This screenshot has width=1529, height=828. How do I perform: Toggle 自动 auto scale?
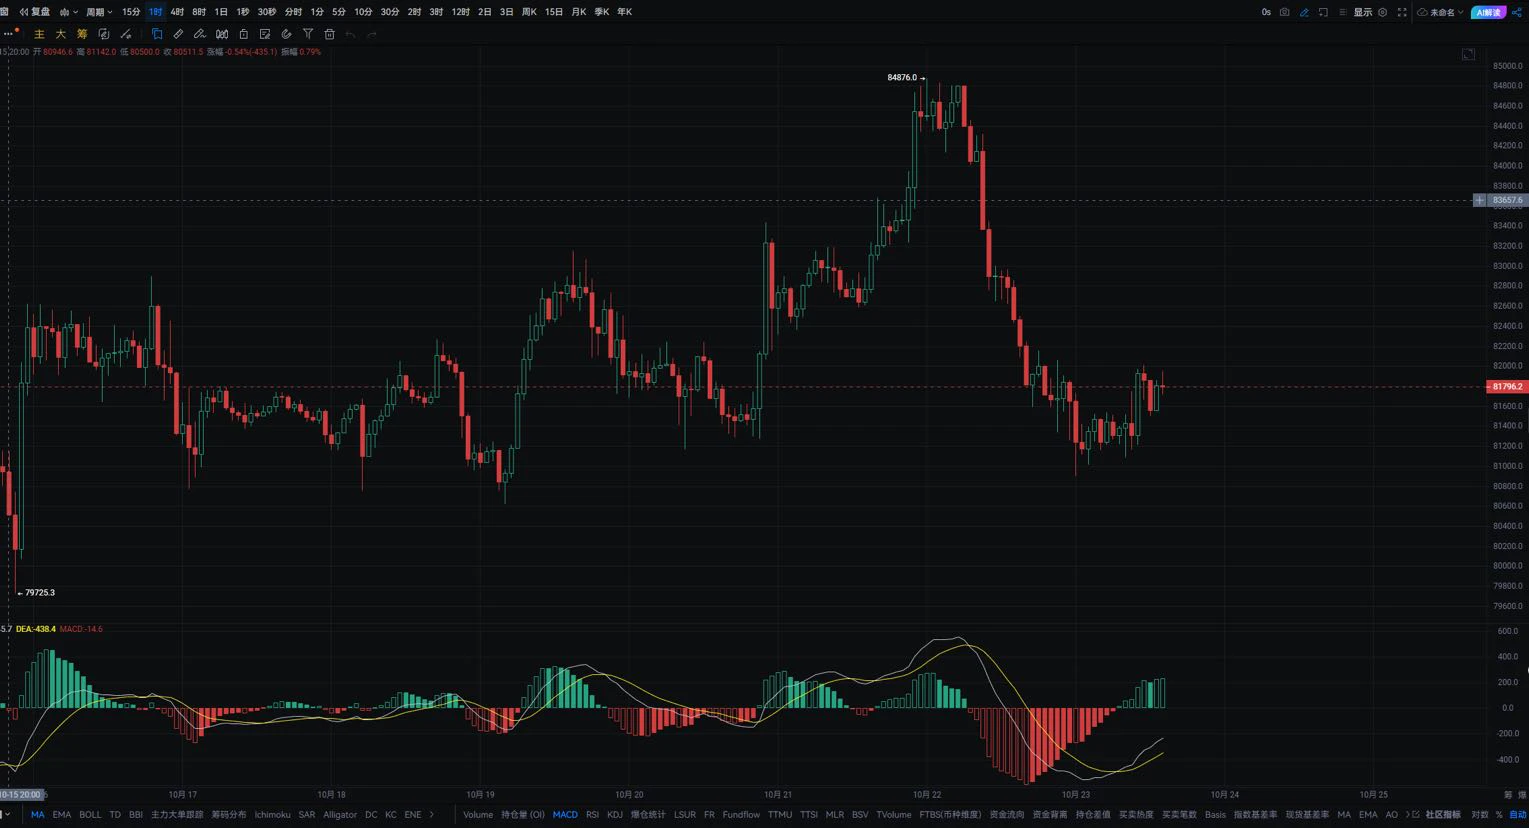tap(1518, 815)
